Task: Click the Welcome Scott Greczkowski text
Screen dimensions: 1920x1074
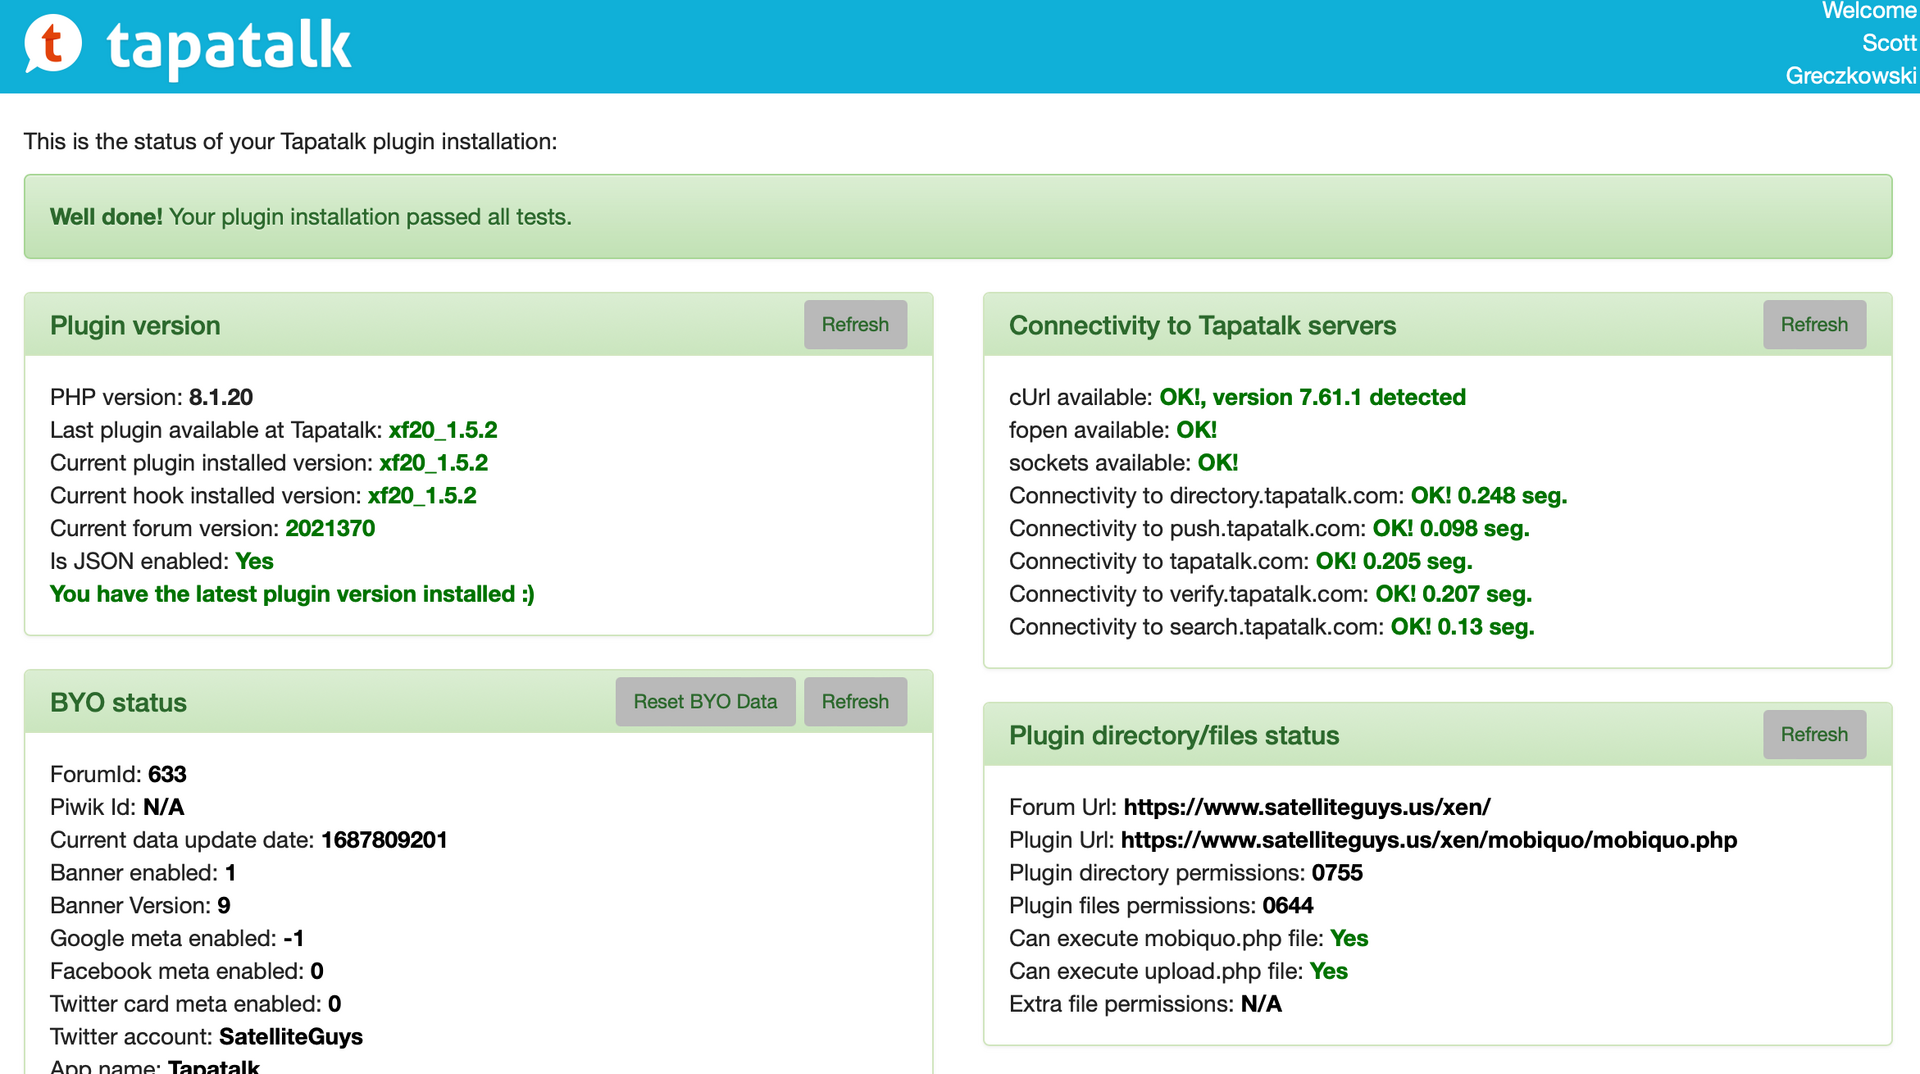Action: 1851,44
